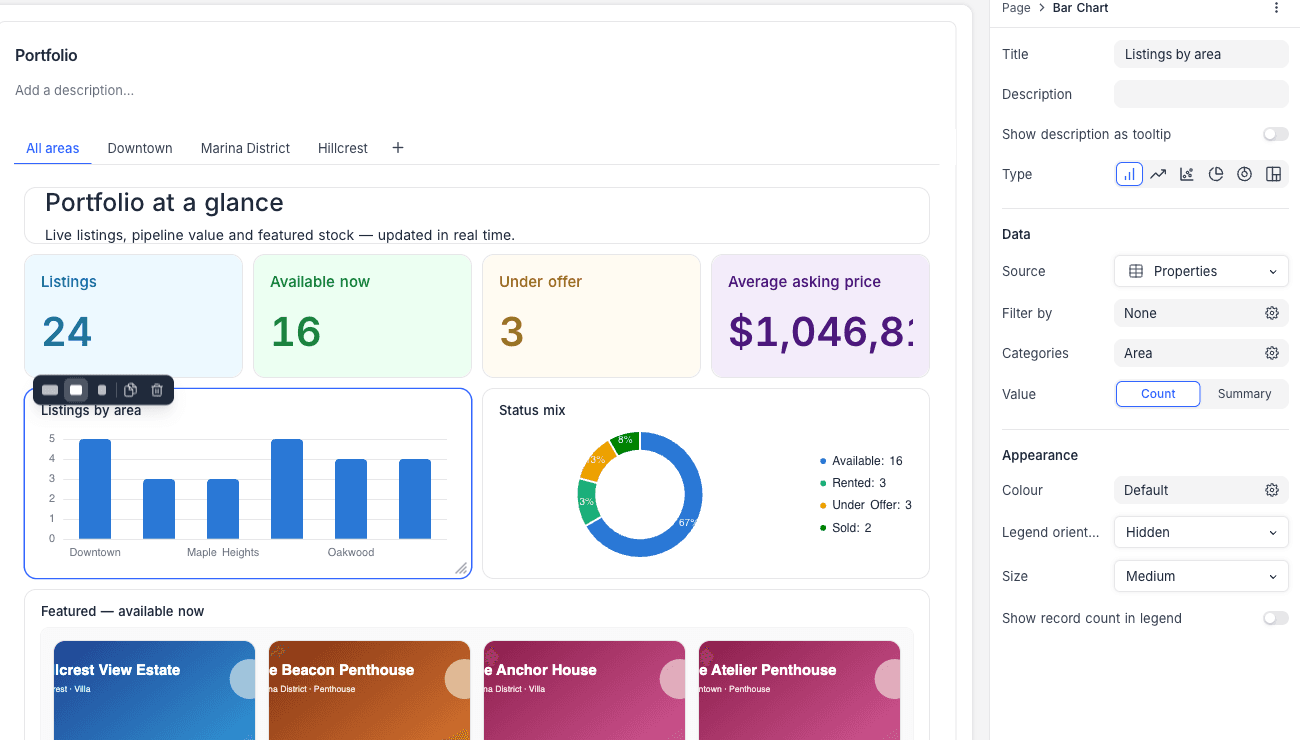Set the chart widget to medium width
The width and height of the screenshot is (1300, 740).
point(76,390)
